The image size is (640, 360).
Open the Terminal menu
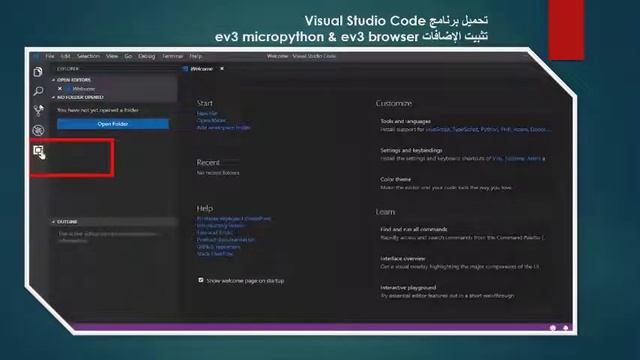tap(173, 56)
